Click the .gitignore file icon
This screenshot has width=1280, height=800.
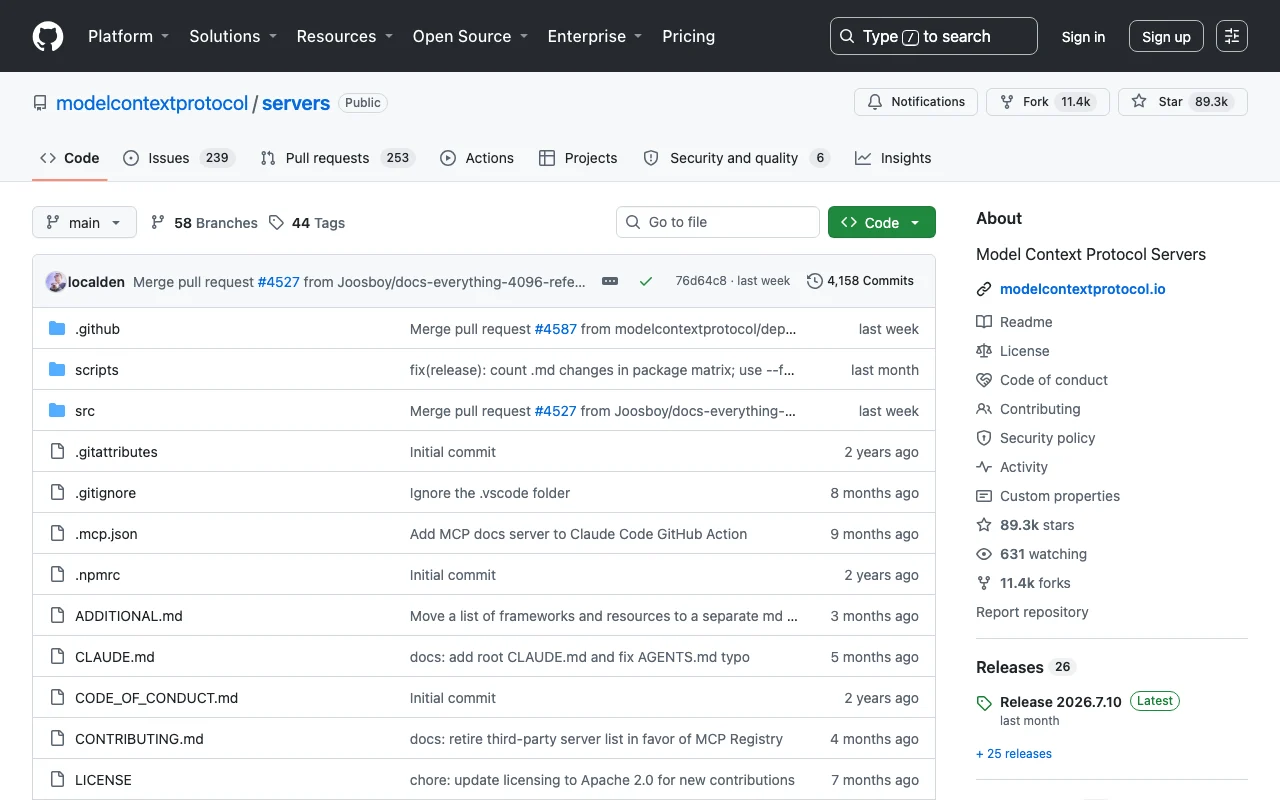tap(57, 493)
